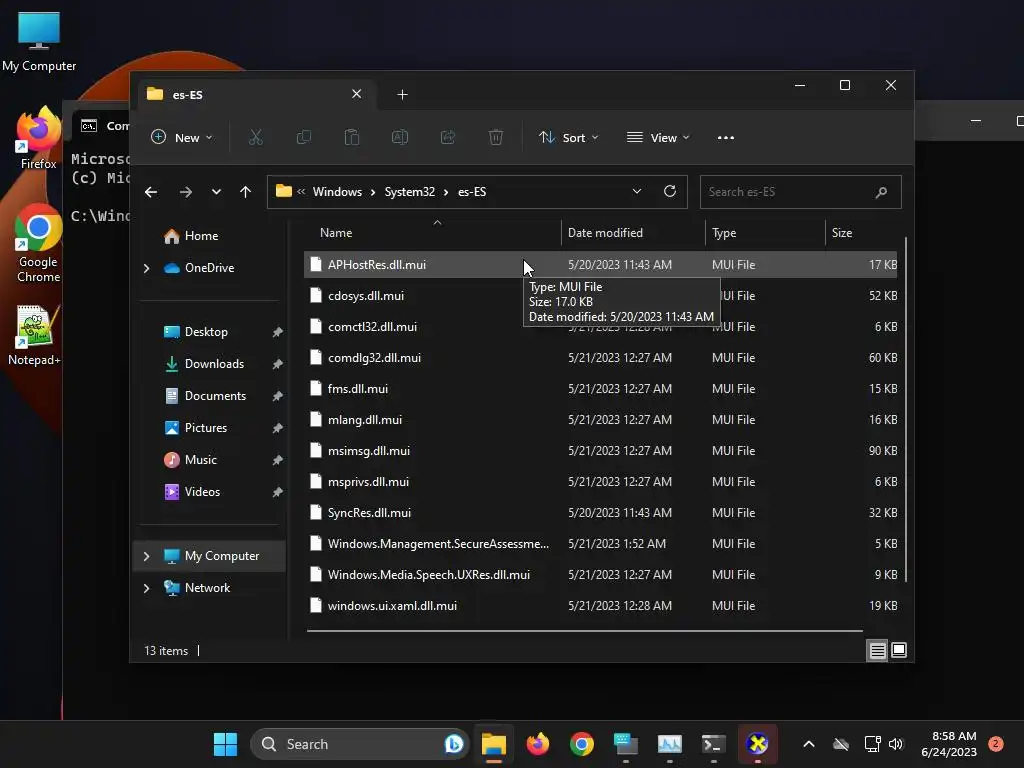
Task: Switch to details view layout icon
Action: click(877, 650)
